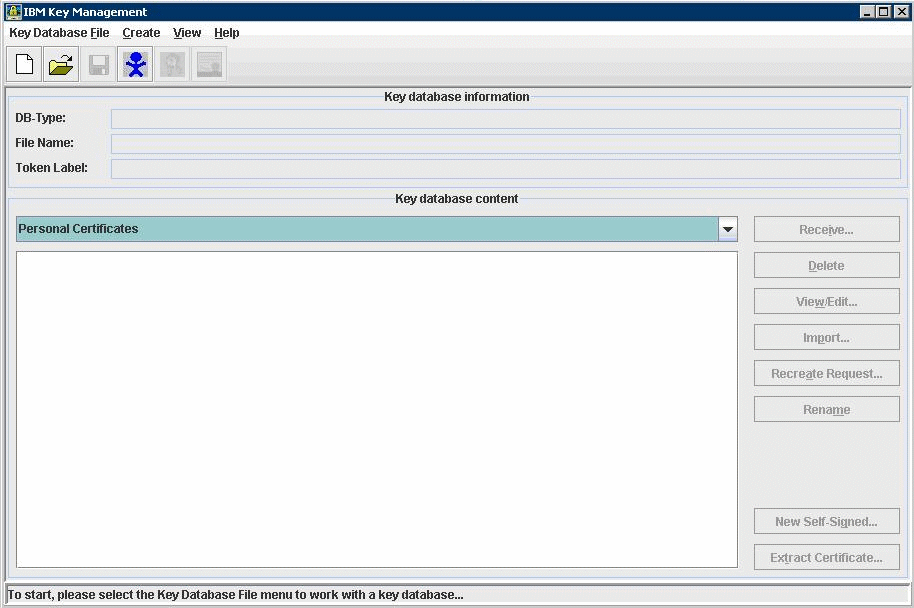Click the Import... button
This screenshot has width=914, height=608.
[x=827, y=338]
